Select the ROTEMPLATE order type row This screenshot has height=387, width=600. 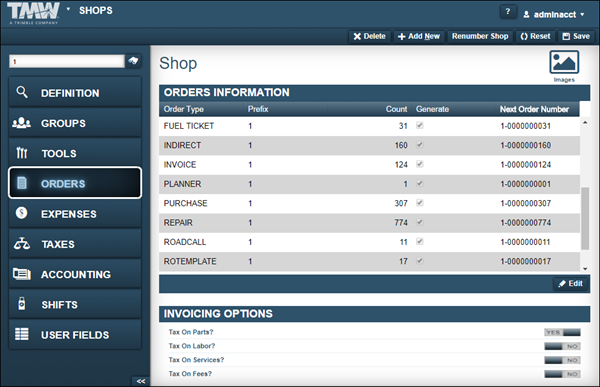click(369, 261)
